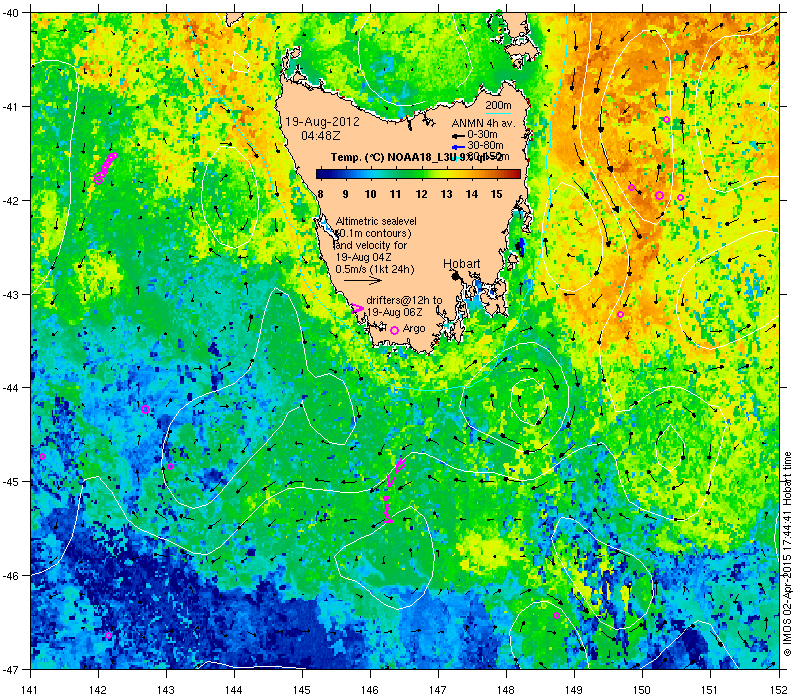This screenshot has width=800, height=700.
Task: Click the Hobart black dot marker
Action: pyautogui.click(x=456, y=276)
